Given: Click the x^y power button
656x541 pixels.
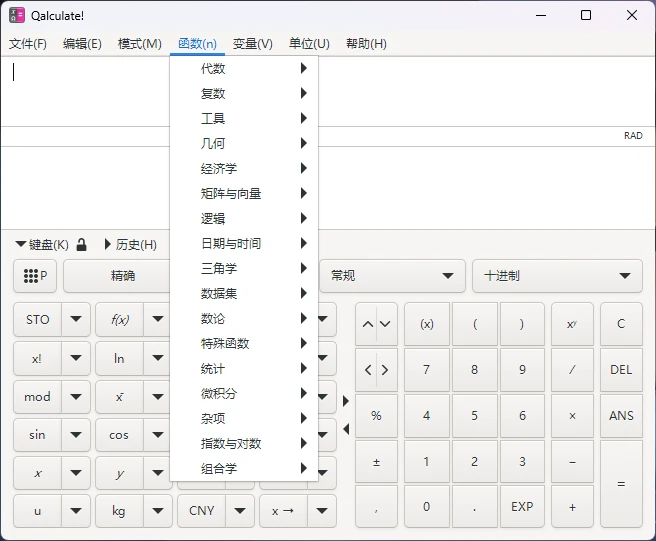Looking at the screenshot, I should point(572,324).
